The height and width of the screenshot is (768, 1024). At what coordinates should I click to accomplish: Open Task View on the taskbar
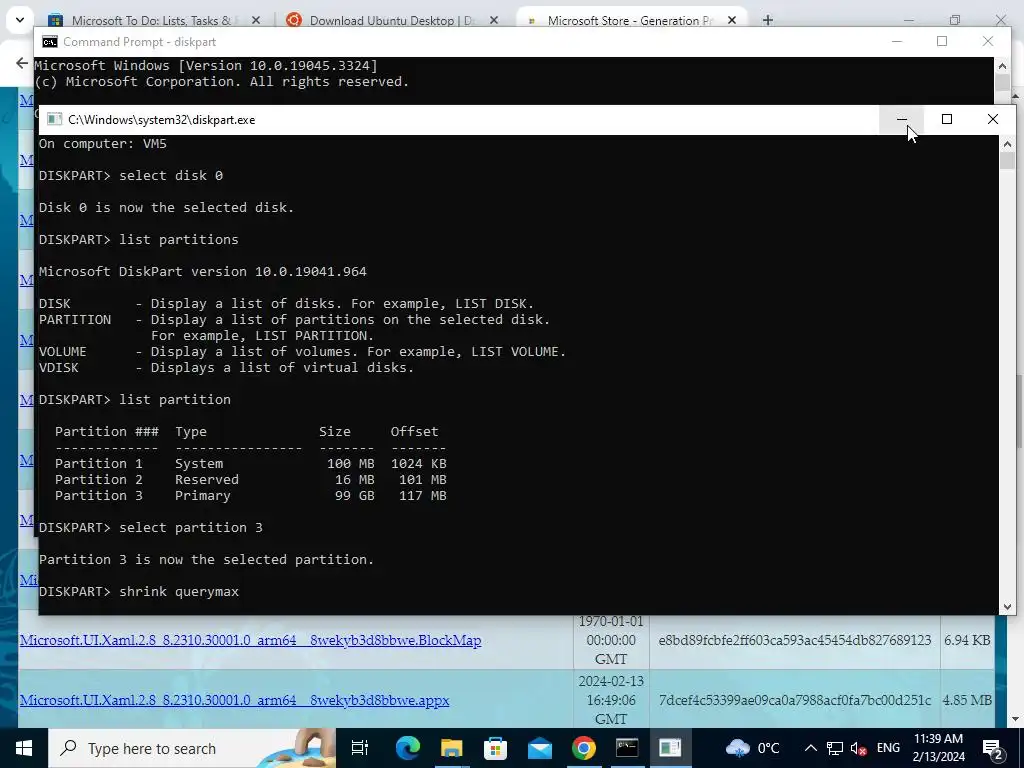click(360, 748)
